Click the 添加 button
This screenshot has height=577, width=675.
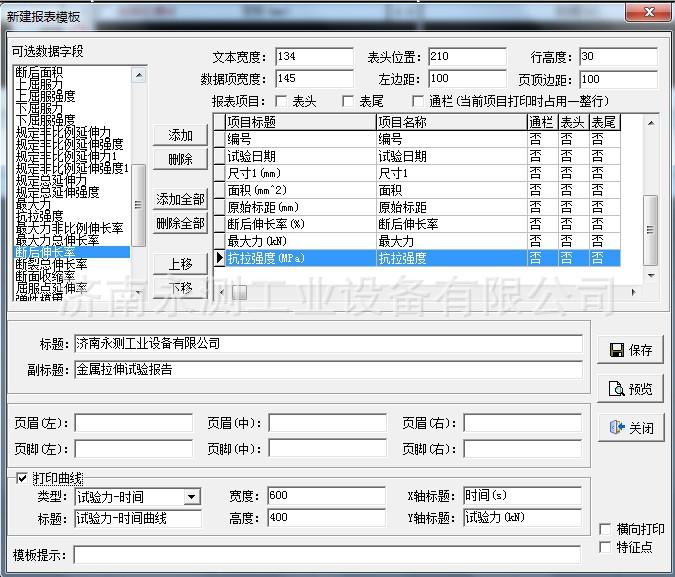(x=180, y=135)
